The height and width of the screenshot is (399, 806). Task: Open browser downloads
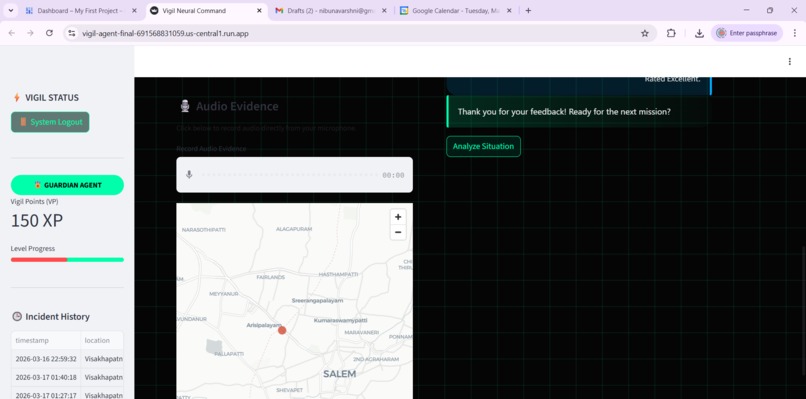point(699,33)
